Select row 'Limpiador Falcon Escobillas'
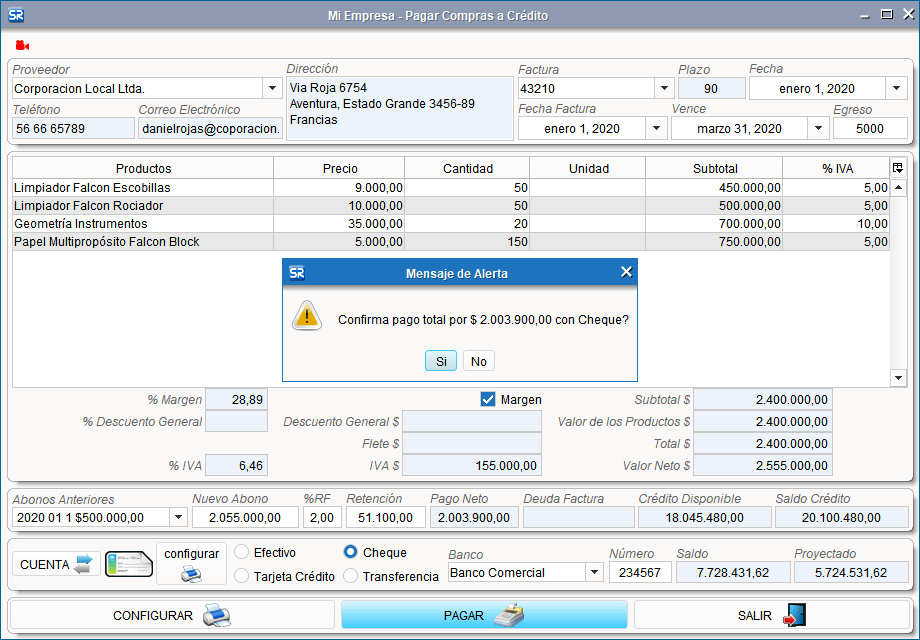Screen dimensions: 920x640 (x=451, y=188)
